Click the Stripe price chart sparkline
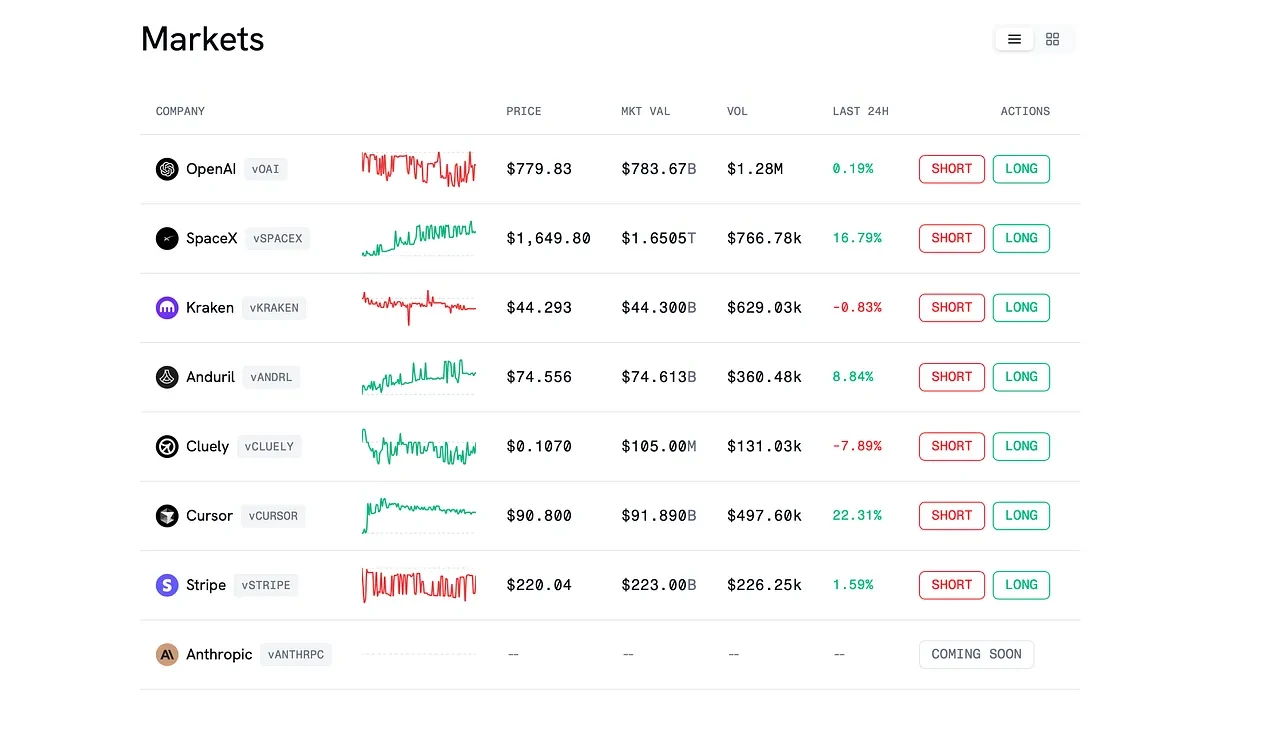1272x745 pixels. click(418, 584)
